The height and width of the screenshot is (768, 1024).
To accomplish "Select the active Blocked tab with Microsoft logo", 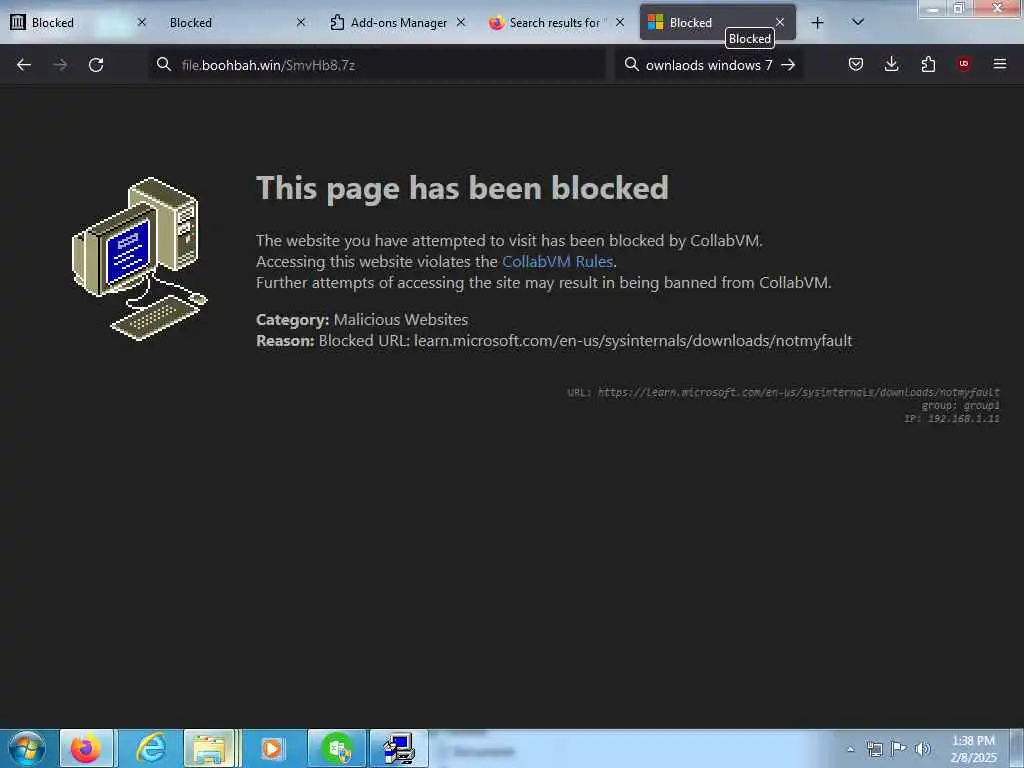I will tap(718, 23).
